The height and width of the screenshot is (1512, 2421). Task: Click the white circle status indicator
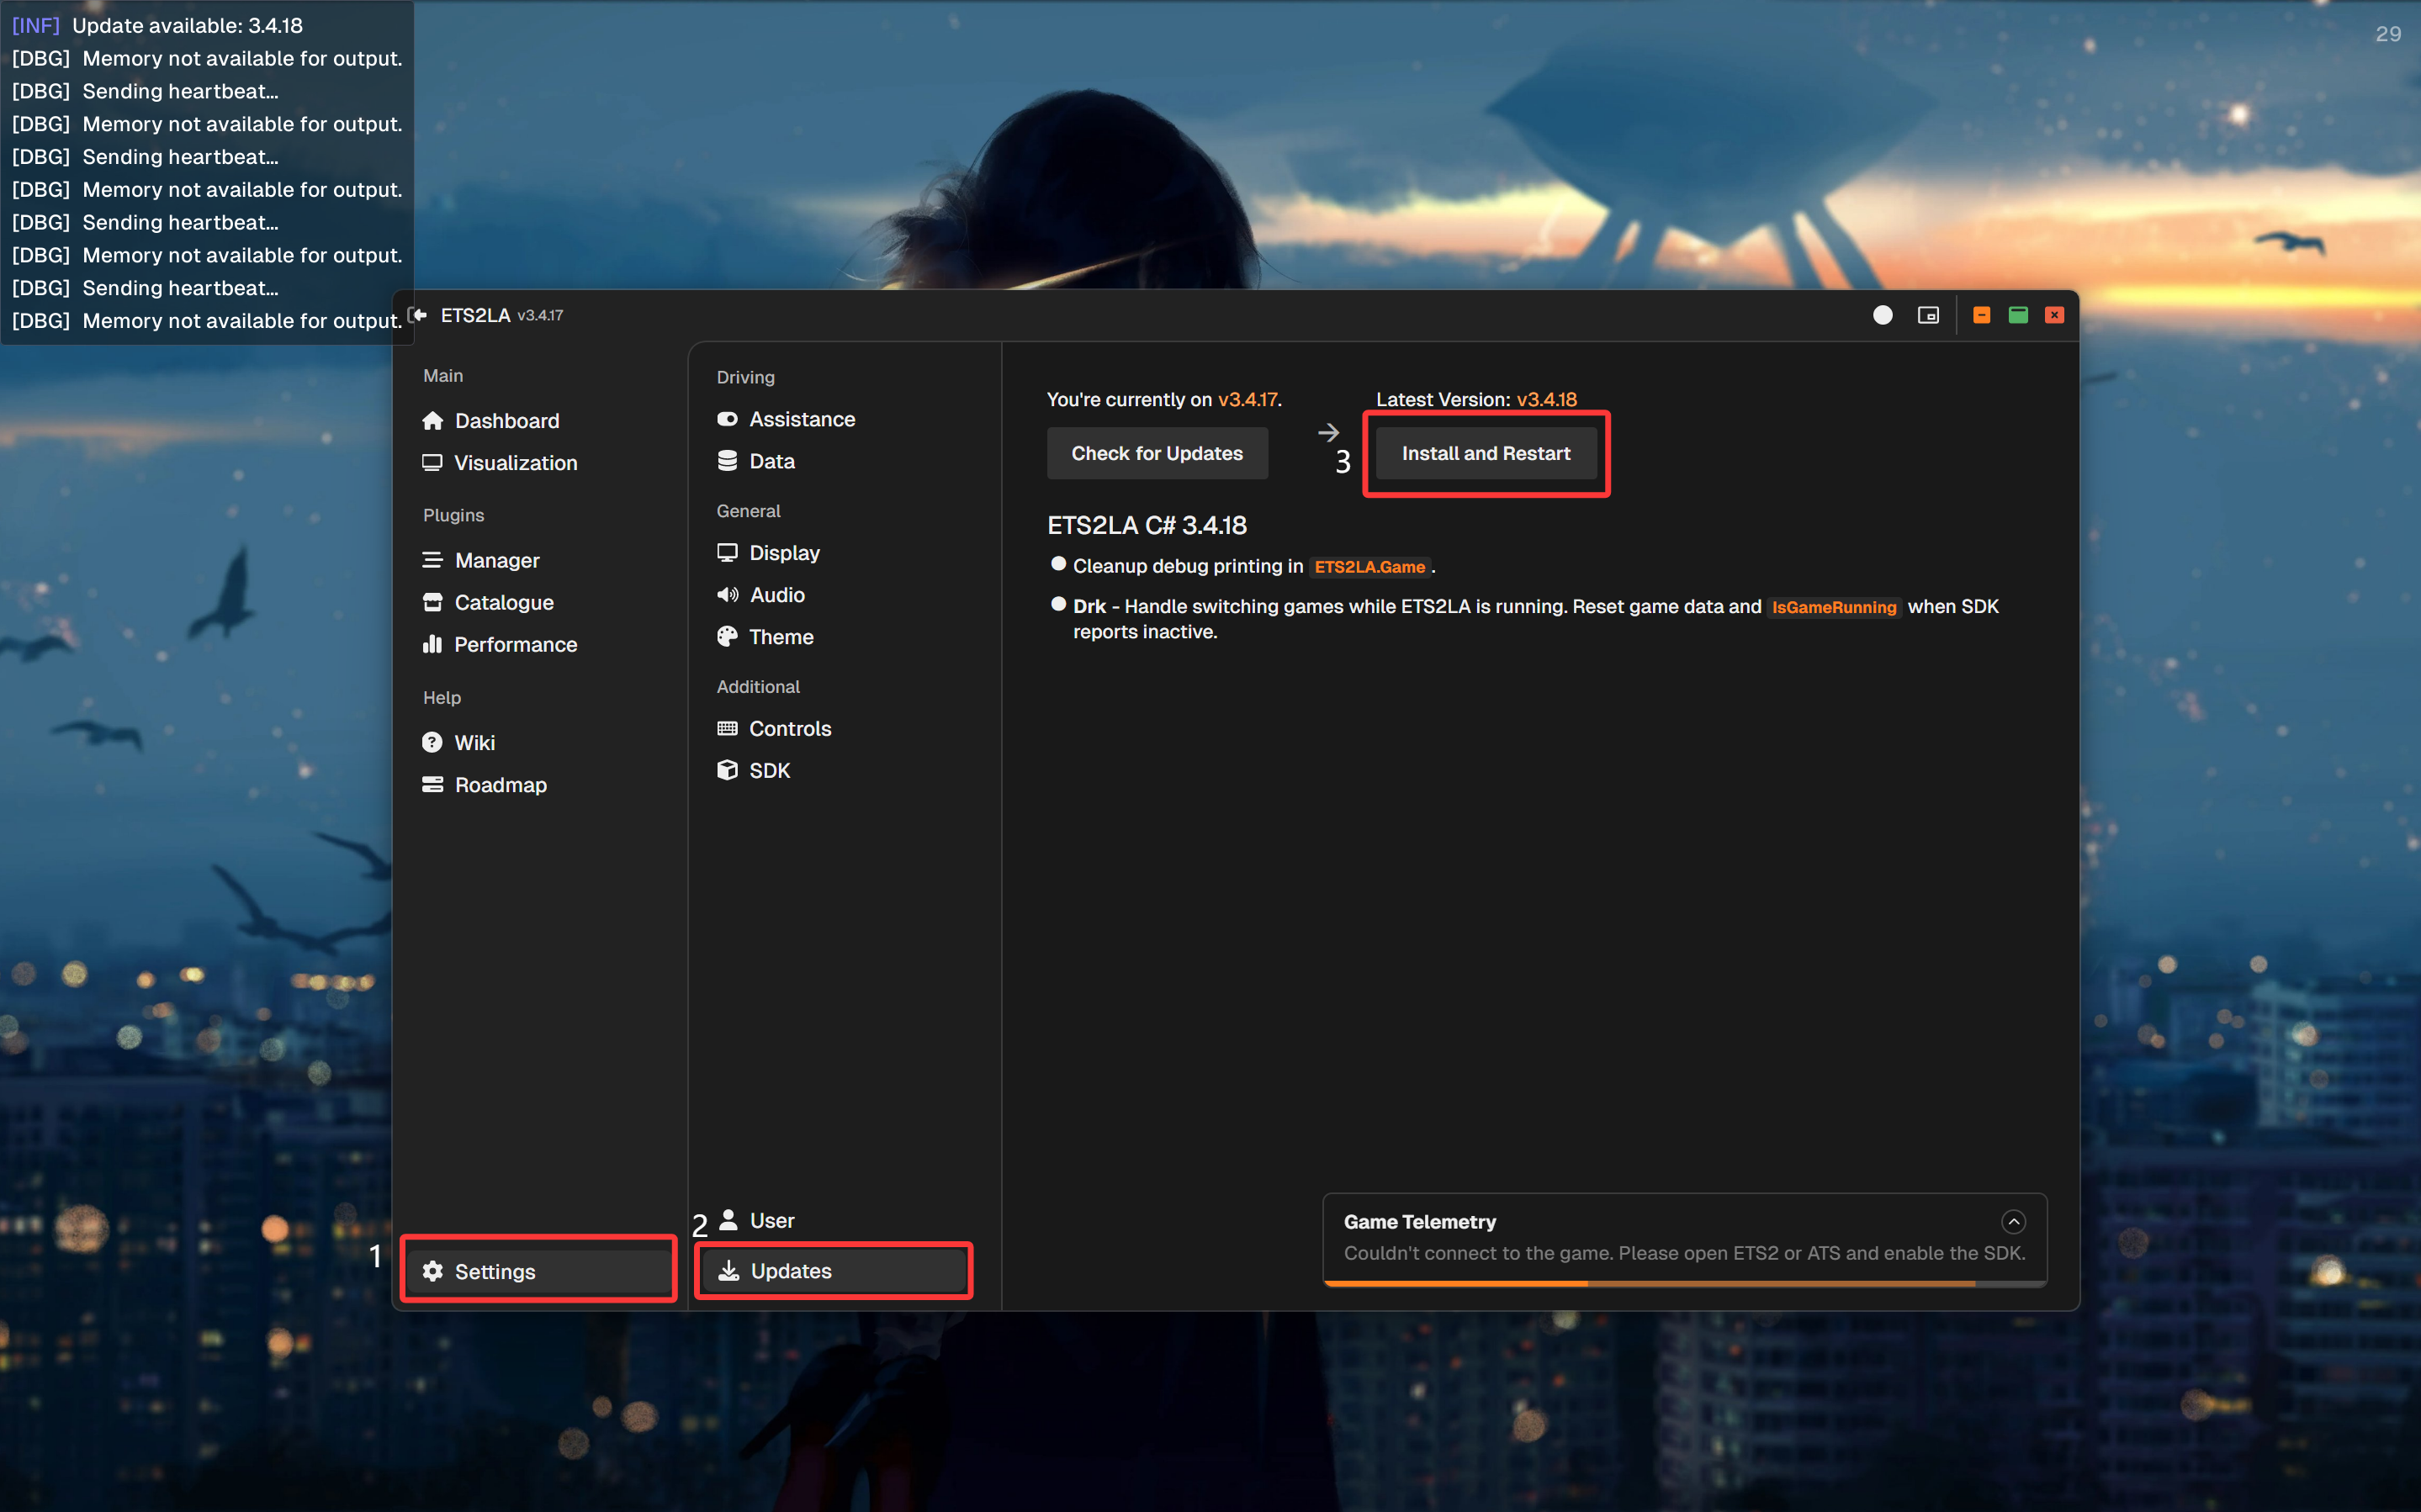(x=1882, y=315)
